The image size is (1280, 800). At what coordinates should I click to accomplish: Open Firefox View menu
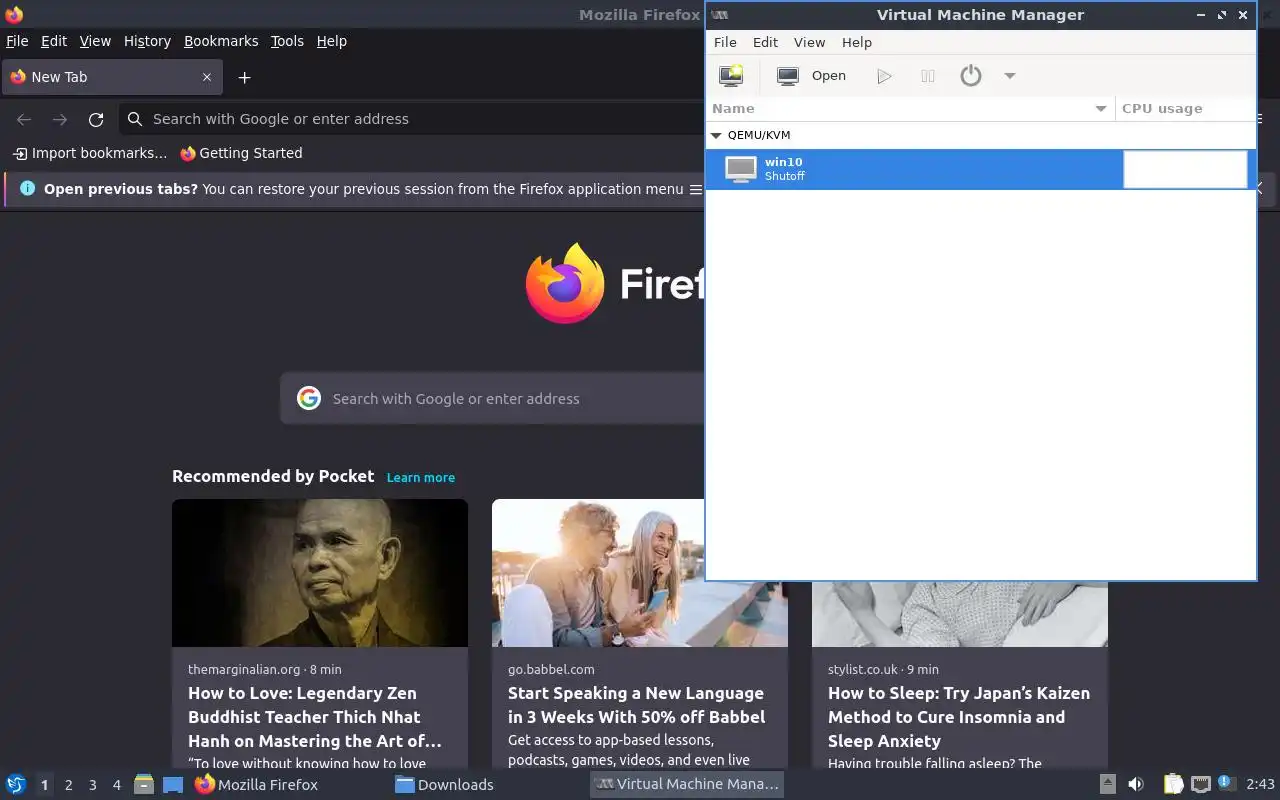[x=95, y=41]
